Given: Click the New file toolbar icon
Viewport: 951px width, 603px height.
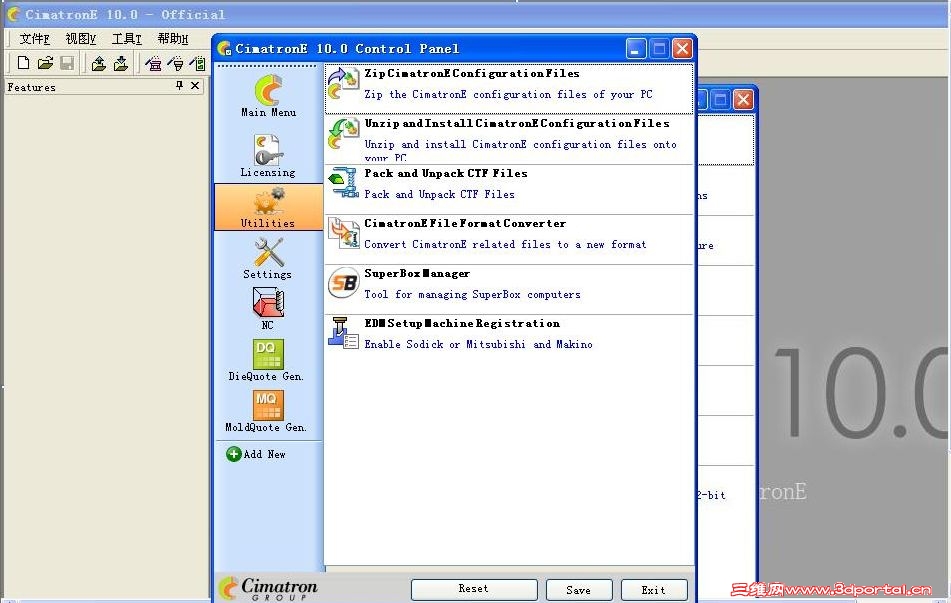Looking at the screenshot, I should pyautogui.click(x=23, y=63).
